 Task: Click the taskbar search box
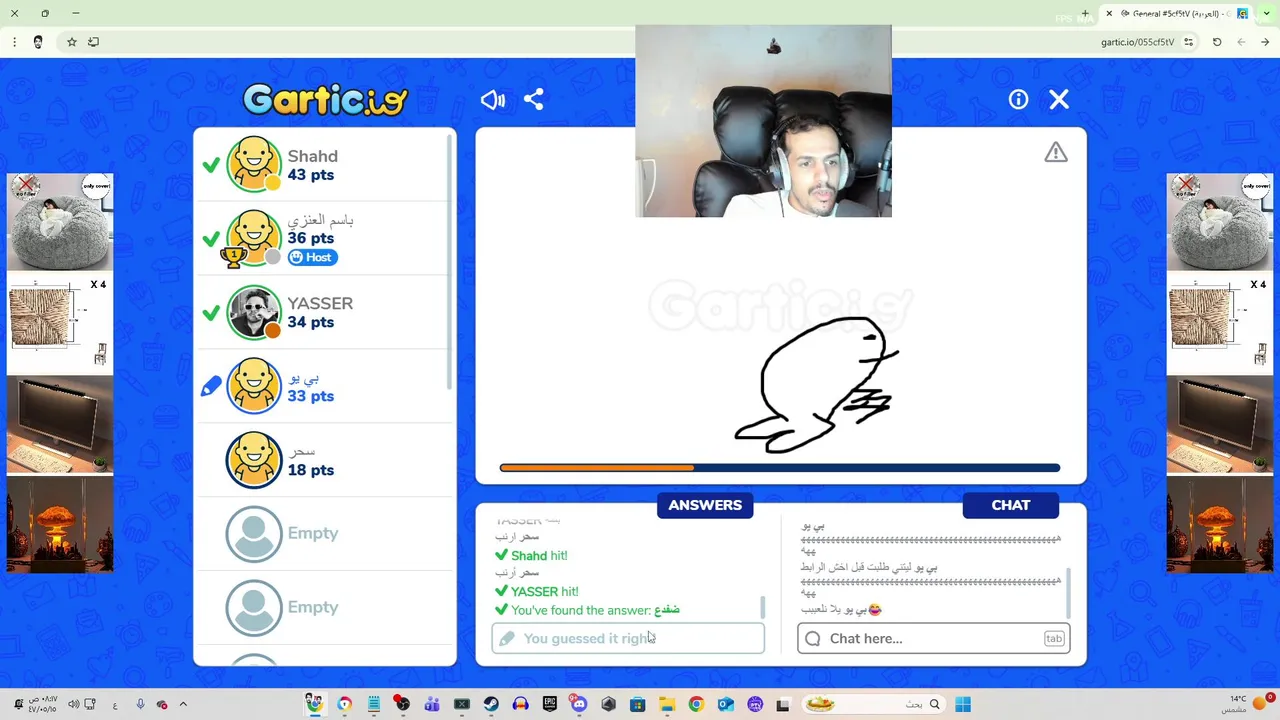875,704
